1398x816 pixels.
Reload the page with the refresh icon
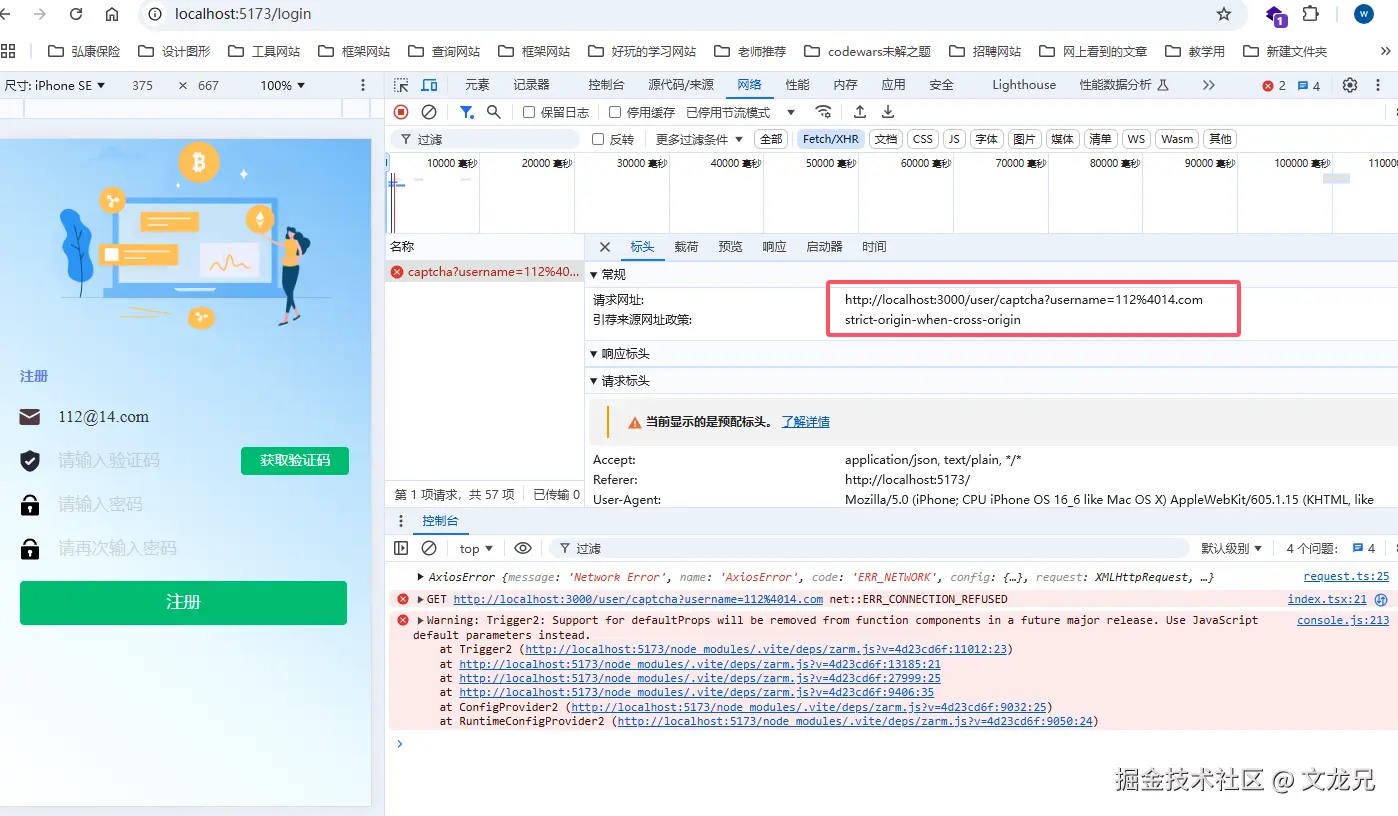76,14
